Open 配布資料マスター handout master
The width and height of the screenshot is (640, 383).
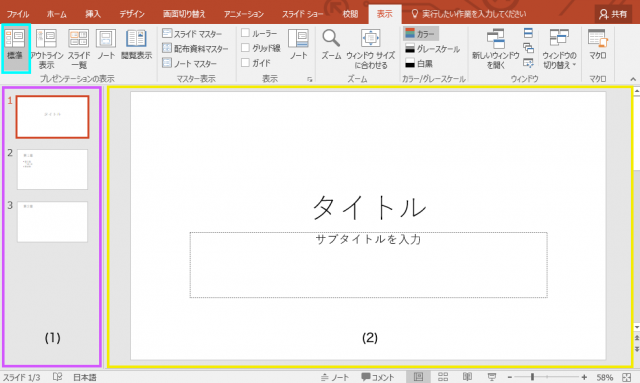tap(195, 48)
